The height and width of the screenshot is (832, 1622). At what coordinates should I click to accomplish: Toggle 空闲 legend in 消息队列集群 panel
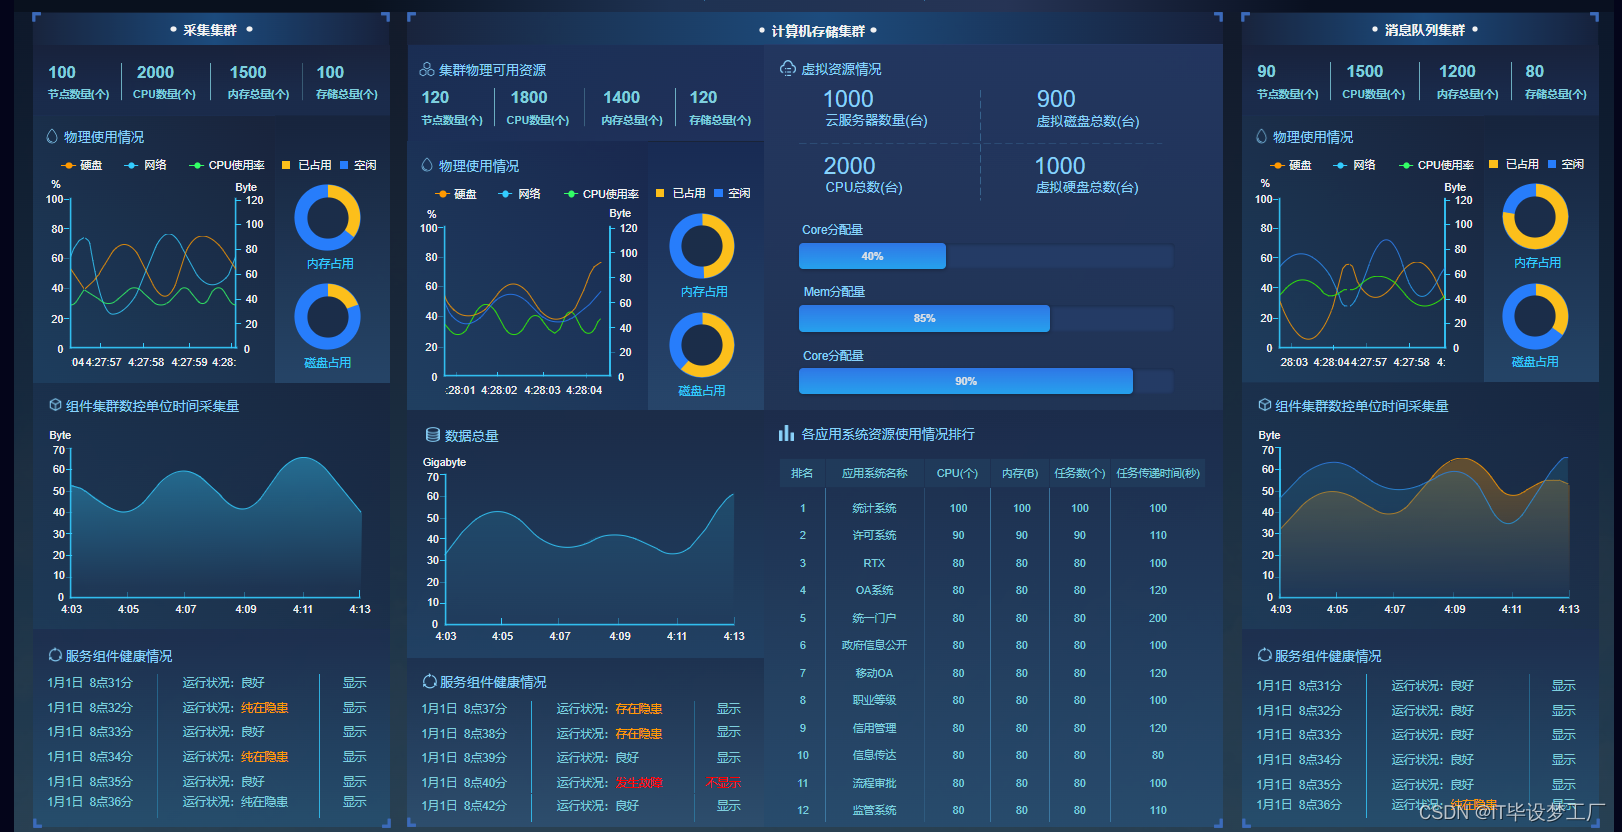(1566, 164)
